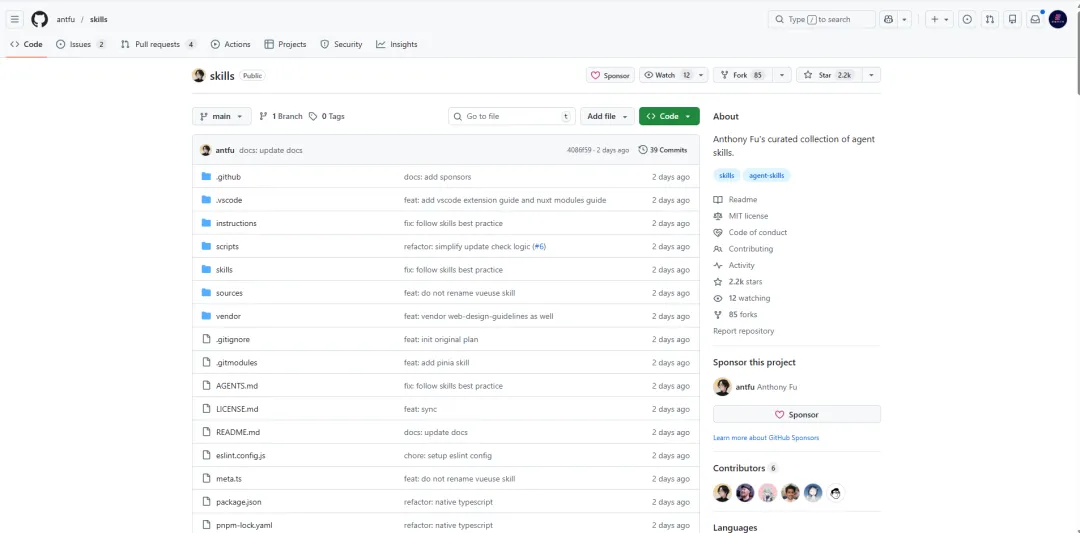Open first contributor avatar
The width and height of the screenshot is (1080, 533).
722,492
